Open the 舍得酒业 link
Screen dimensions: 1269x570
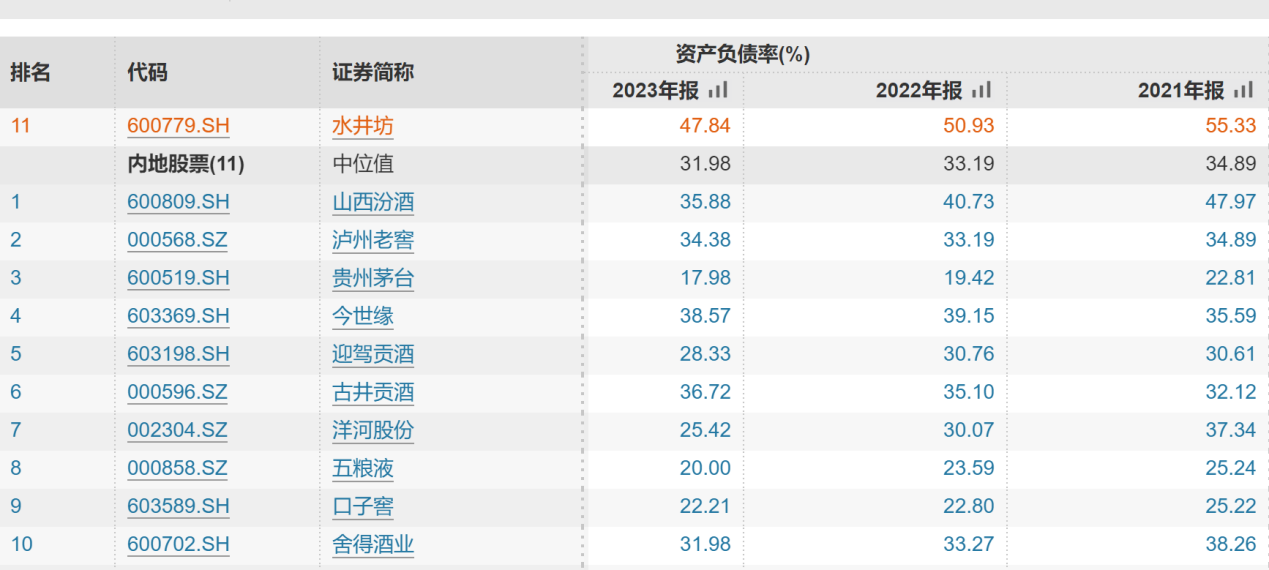[373, 544]
